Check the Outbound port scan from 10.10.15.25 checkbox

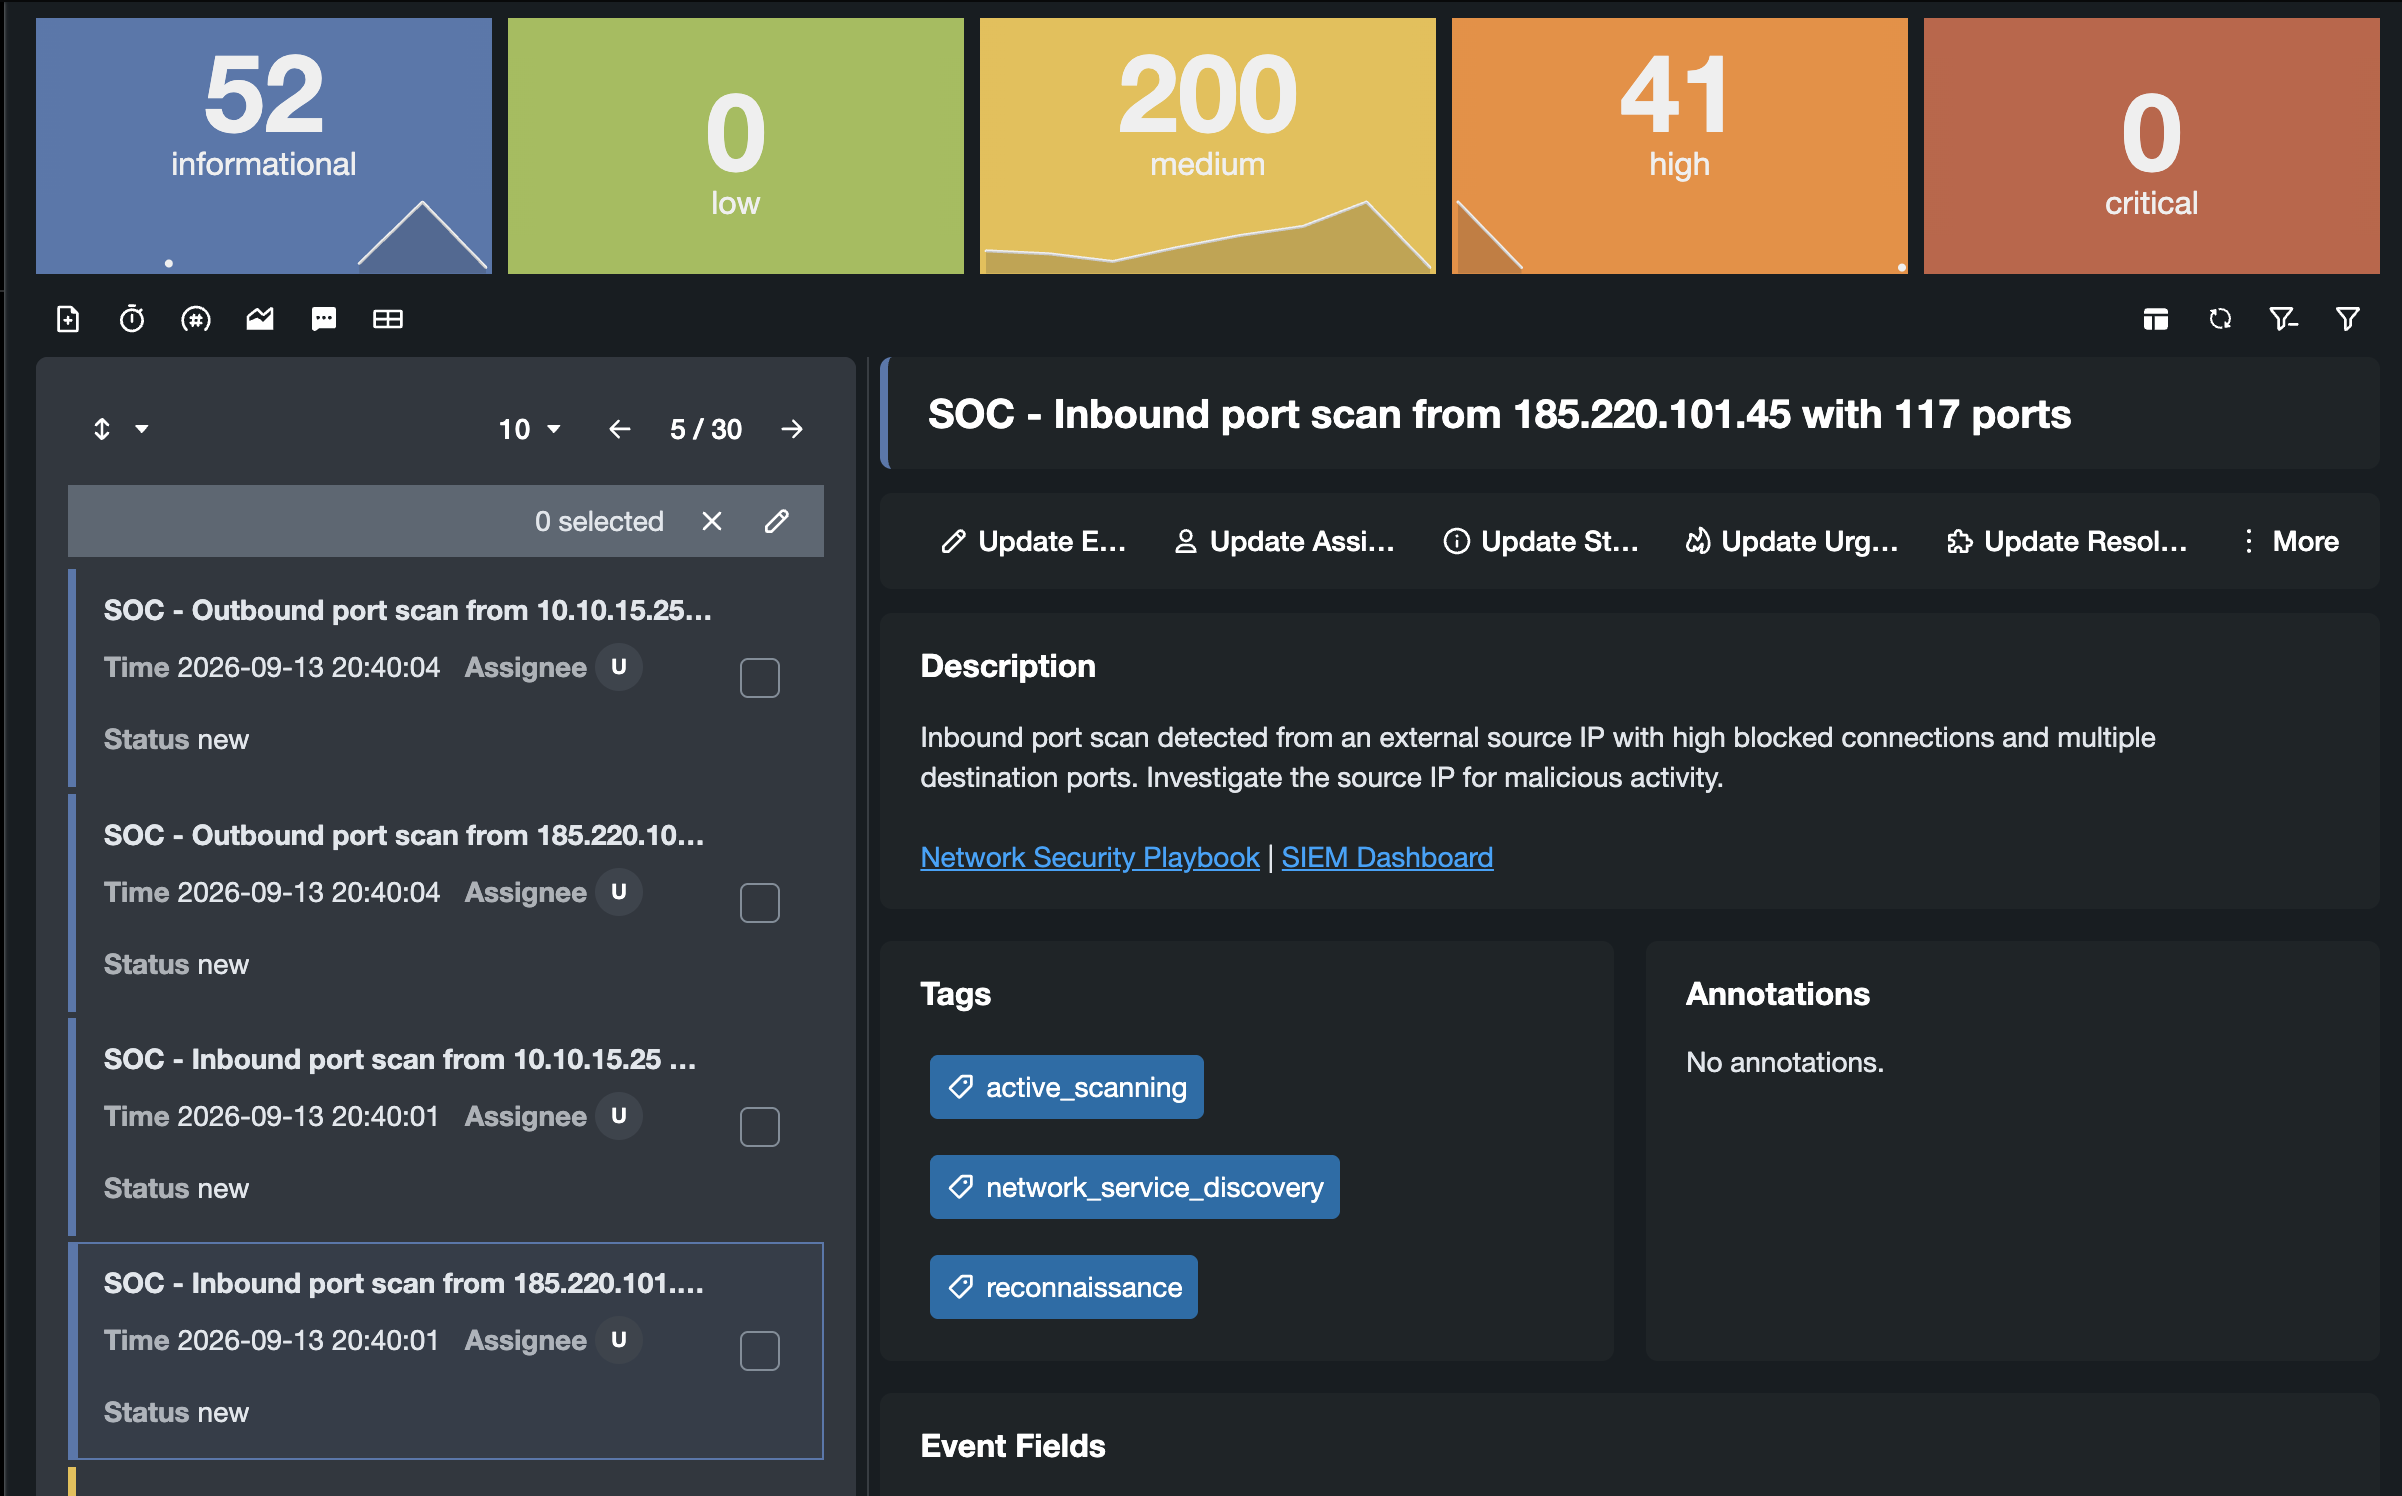pyautogui.click(x=760, y=678)
